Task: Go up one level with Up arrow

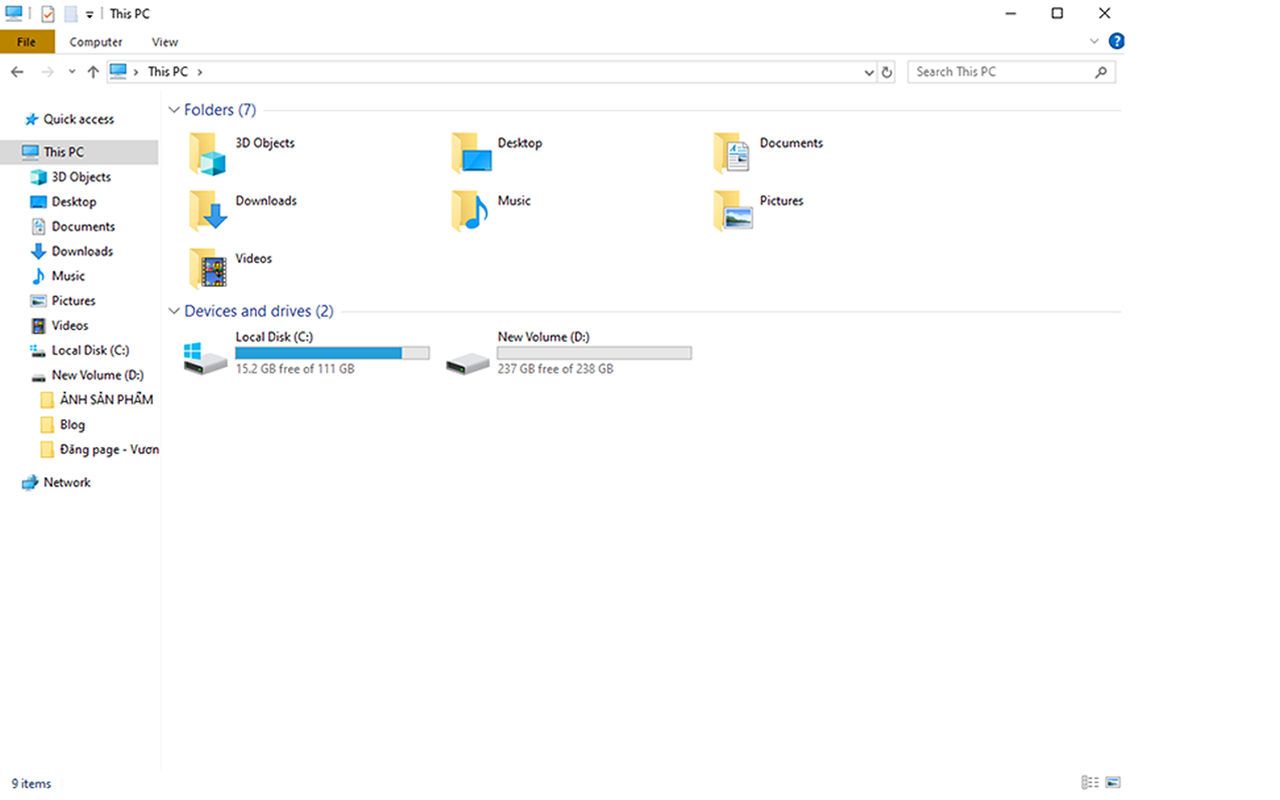Action: [93, 72]
